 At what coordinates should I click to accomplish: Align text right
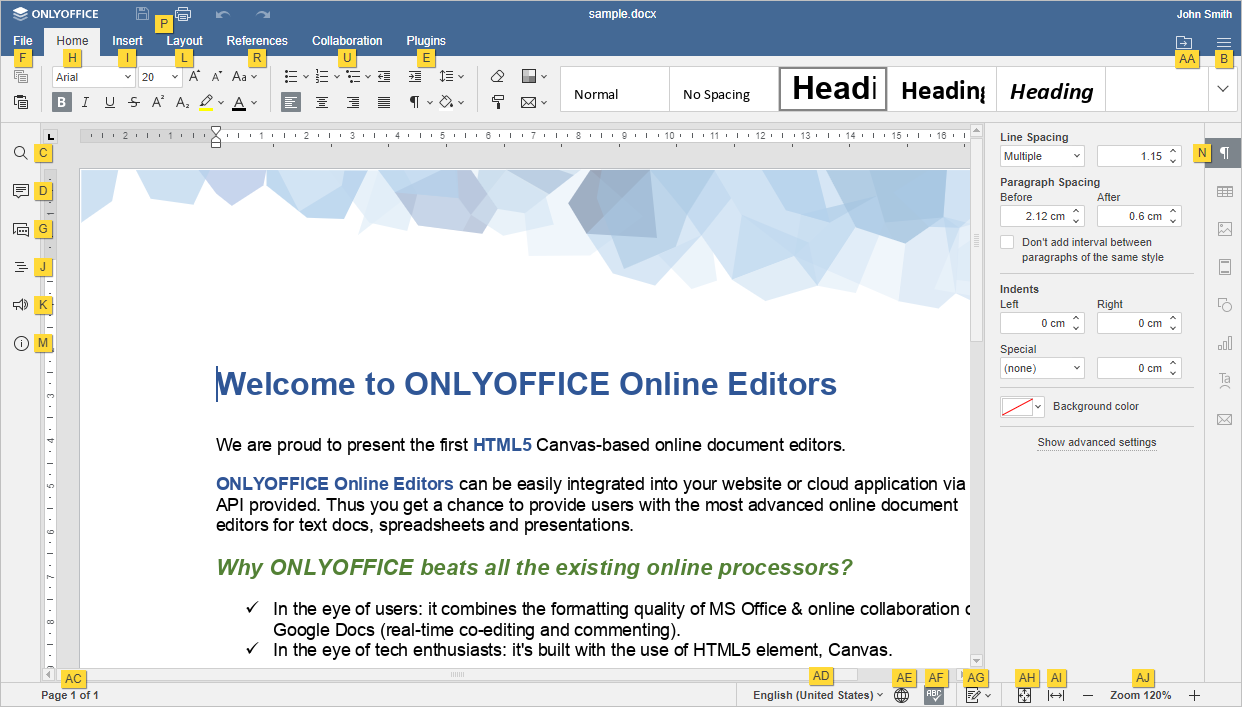(353, 101)
